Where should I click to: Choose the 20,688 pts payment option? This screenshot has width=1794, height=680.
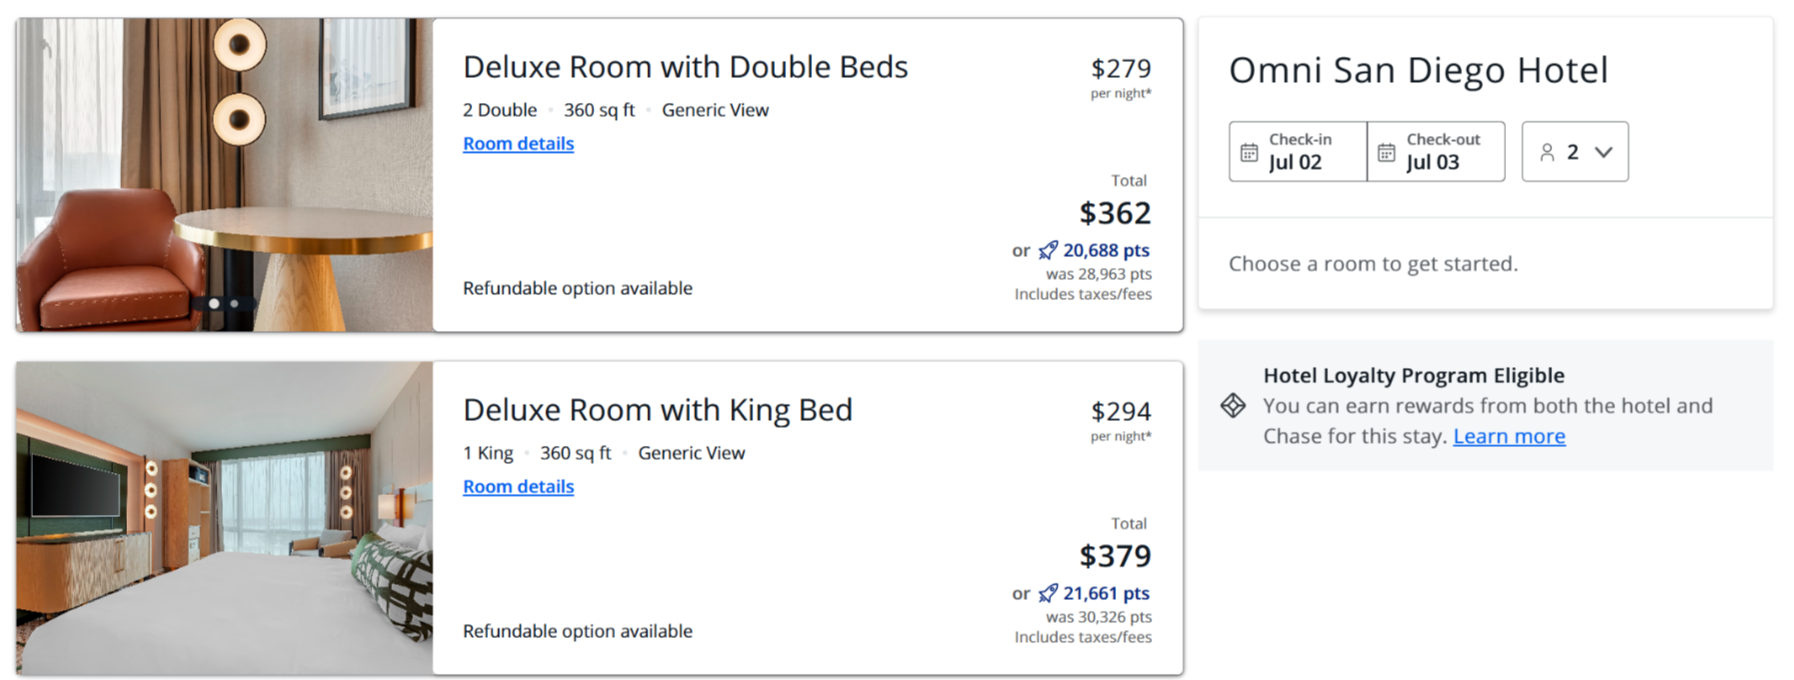pyautogui.click(x=1105, y=250)
